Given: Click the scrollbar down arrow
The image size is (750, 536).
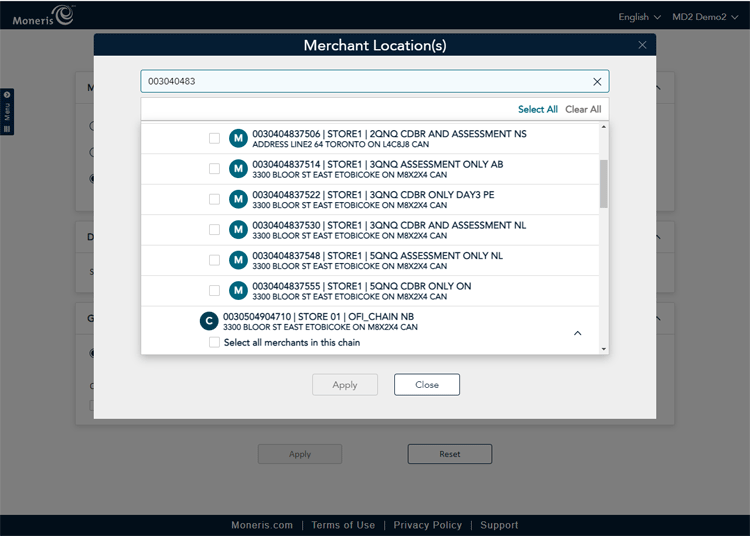Looking at the screenshot, I should (x=604, y=349).
